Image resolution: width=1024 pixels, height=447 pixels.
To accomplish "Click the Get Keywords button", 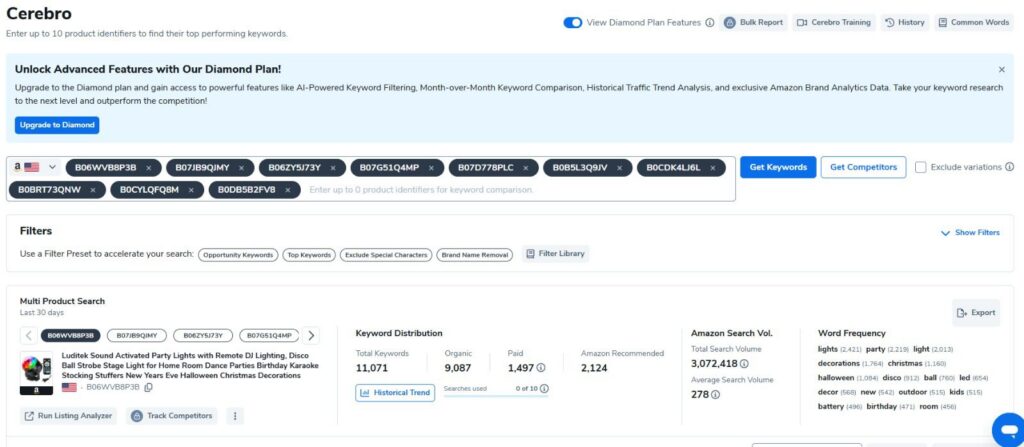I will pos(777,167).
